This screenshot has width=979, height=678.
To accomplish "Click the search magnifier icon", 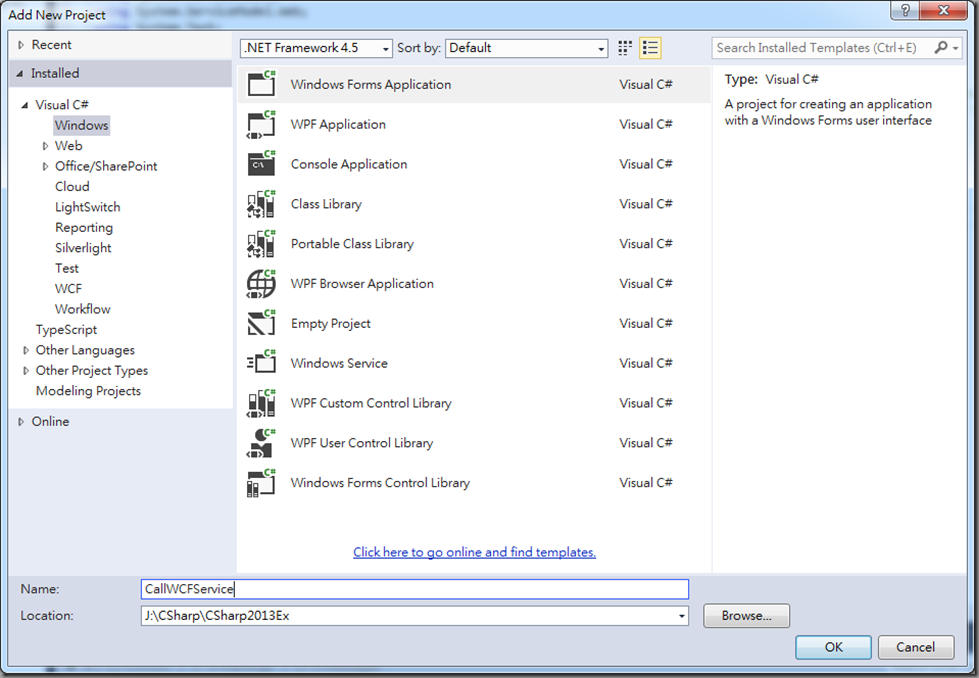I will click(940, 47).
